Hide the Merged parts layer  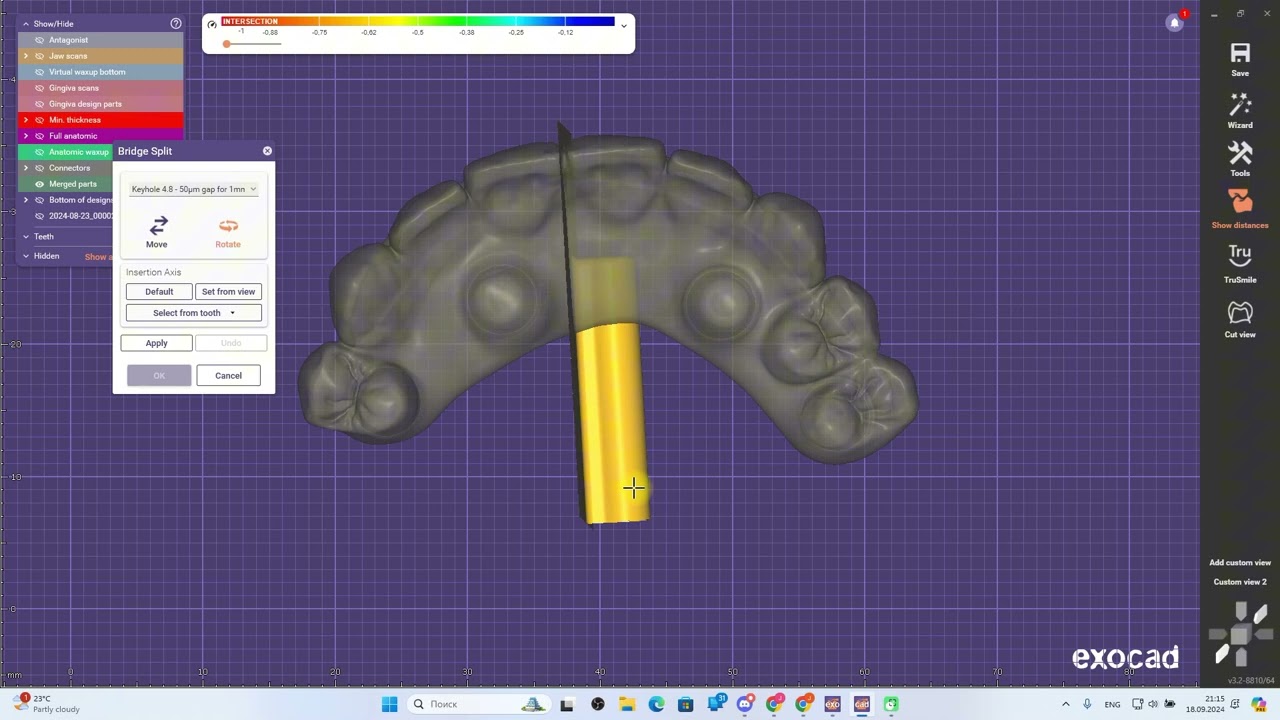39,184
